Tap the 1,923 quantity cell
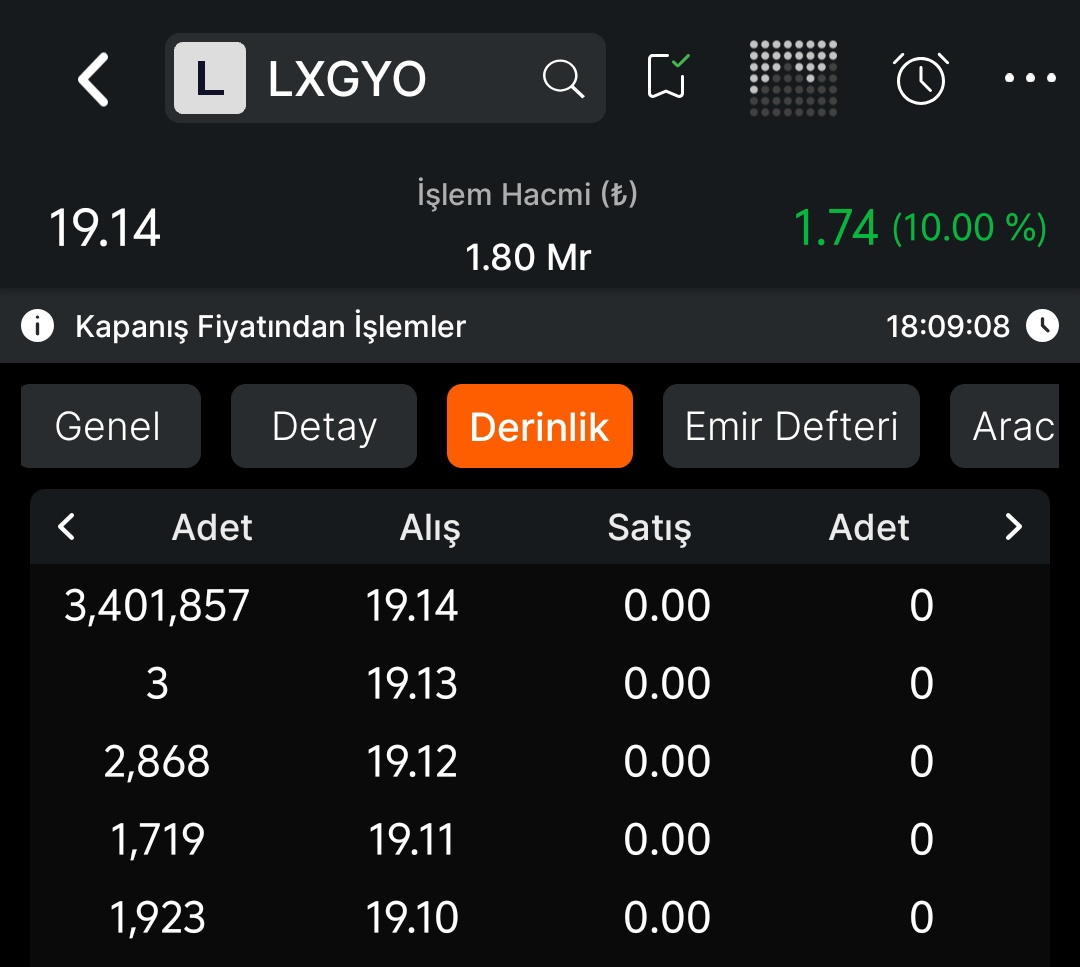The image size is (1080, 967). (157, 917)
